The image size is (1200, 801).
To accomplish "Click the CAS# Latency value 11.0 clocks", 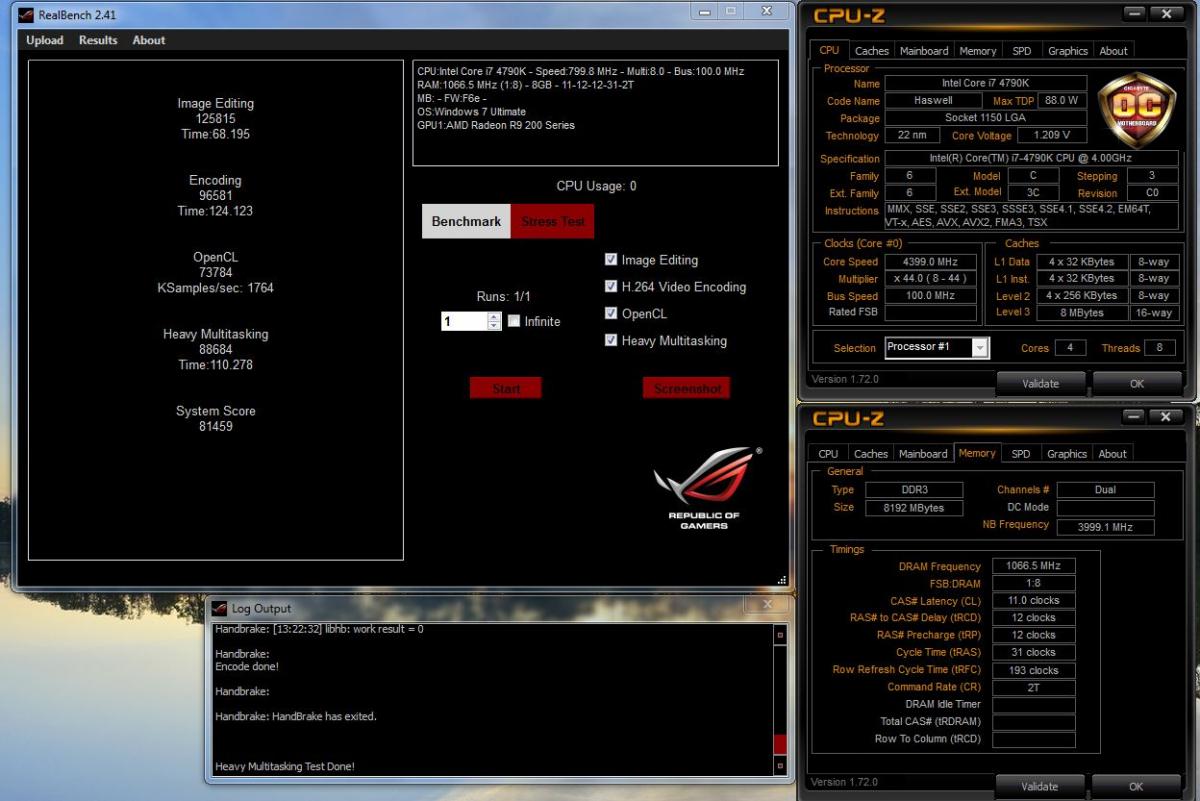I will point(1034,601).
